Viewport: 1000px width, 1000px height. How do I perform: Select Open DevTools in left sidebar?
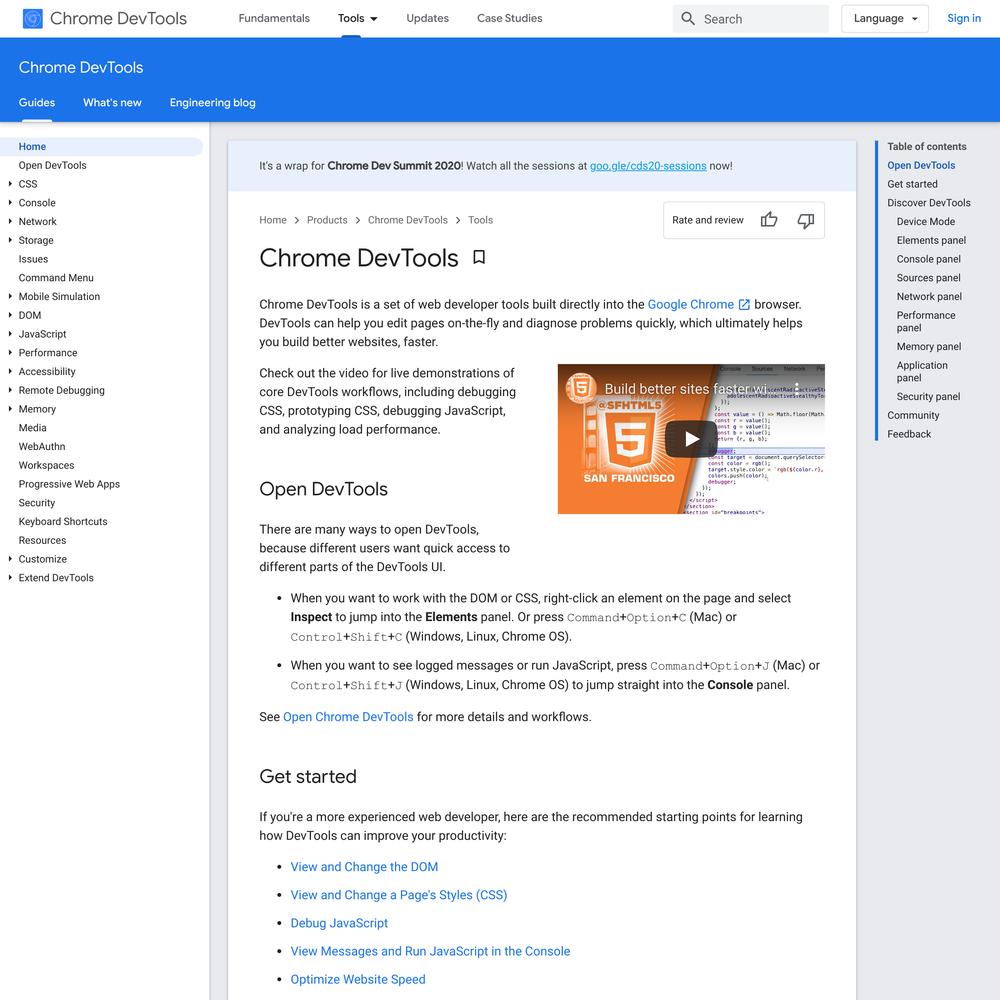tap(52, 165)
